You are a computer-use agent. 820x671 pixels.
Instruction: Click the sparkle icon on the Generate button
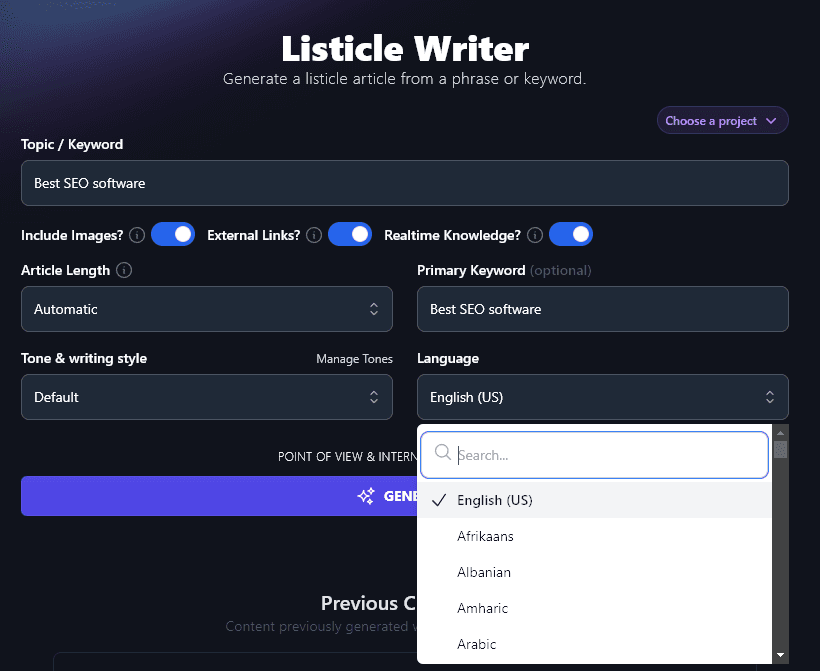pyautogui.click(x=367, y=495)
